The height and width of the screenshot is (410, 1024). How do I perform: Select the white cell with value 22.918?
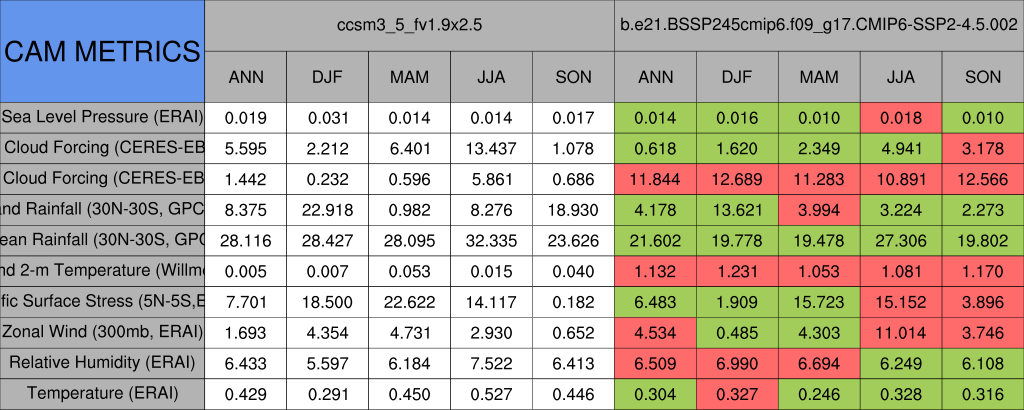(x=327, y=208)
